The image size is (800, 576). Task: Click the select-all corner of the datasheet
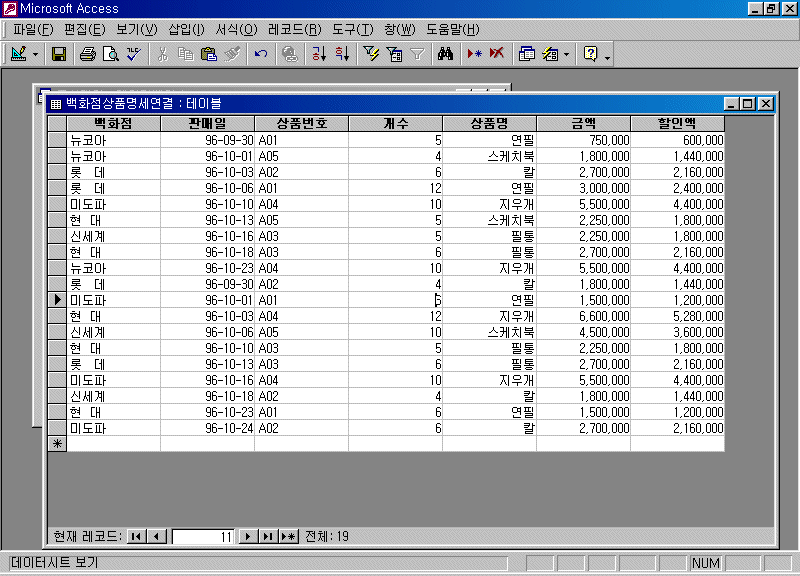57,123
